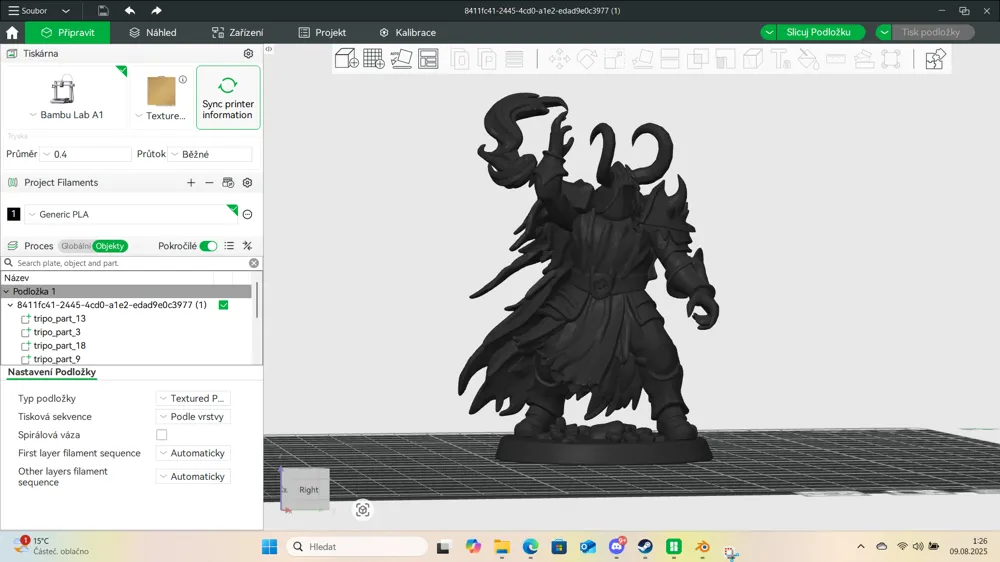Collapse the 8411fc41 object tree node
Image resolution: width=1000 pixels, height=562 pixels.
(x=10, y=305)
